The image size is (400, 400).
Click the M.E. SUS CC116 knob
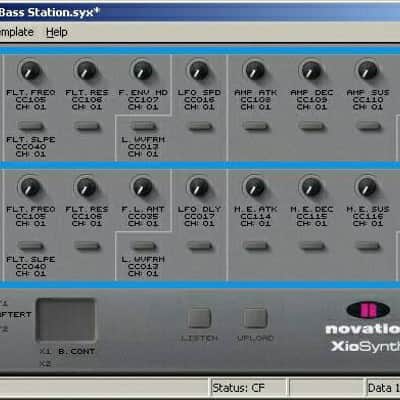[368, 187]
